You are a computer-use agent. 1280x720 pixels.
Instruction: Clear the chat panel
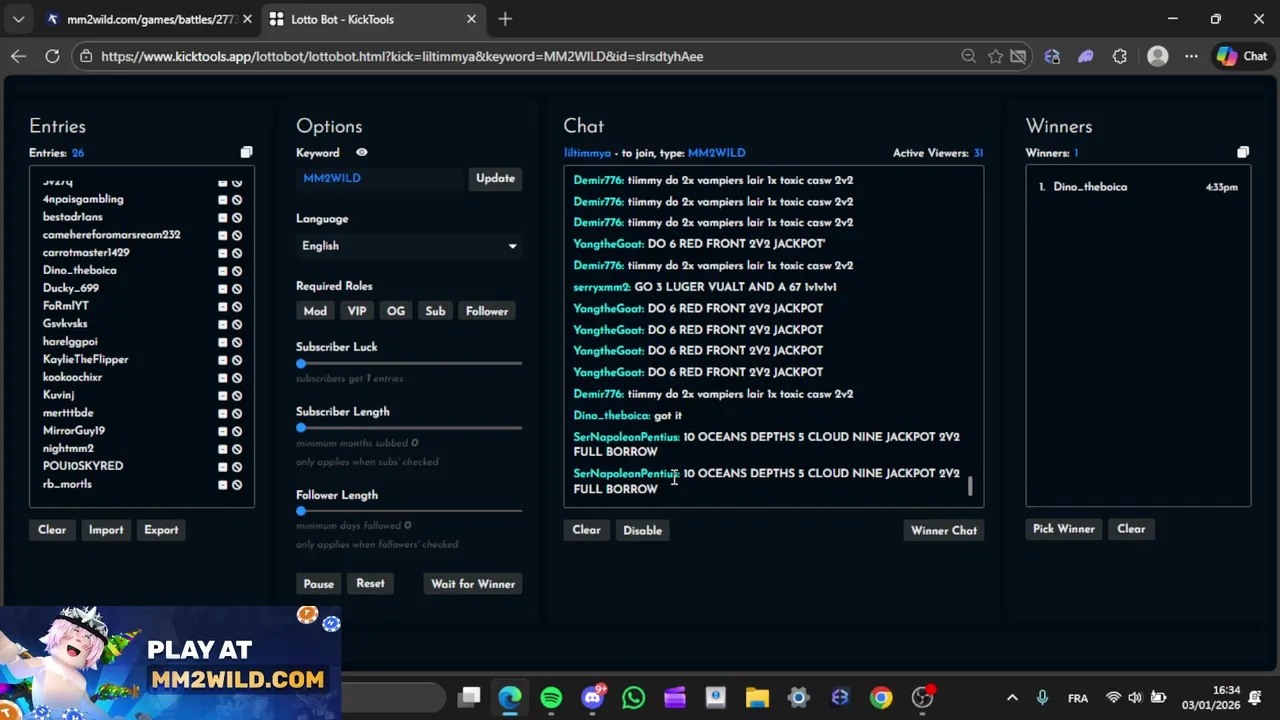pyautogui.click(x=586, y=530)
